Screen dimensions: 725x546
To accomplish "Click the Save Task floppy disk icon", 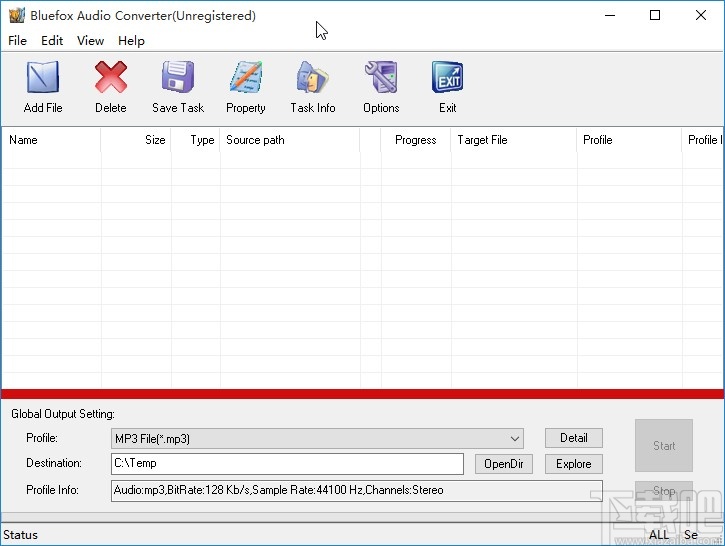I will (x=178, y=77).
